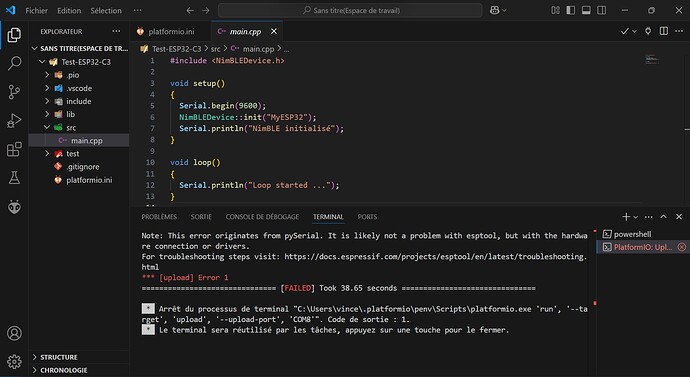Click the PlatformIO serial monitor plug icon
Viewport: 690px width, 377px height.
click(x=648, y=31)
